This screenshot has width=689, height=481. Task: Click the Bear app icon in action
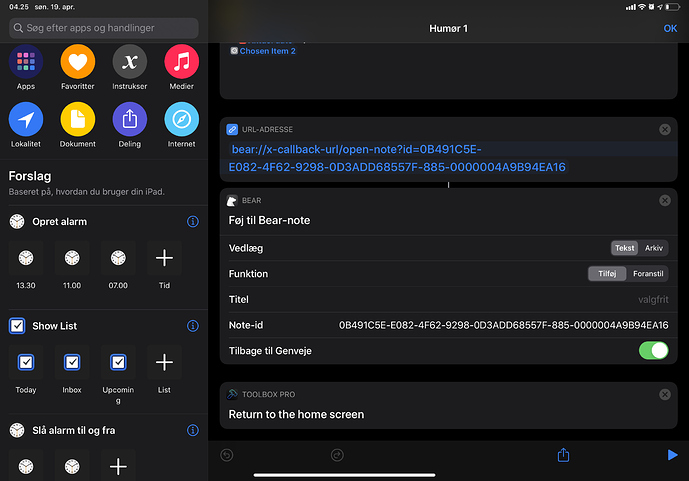click(232, 201)
